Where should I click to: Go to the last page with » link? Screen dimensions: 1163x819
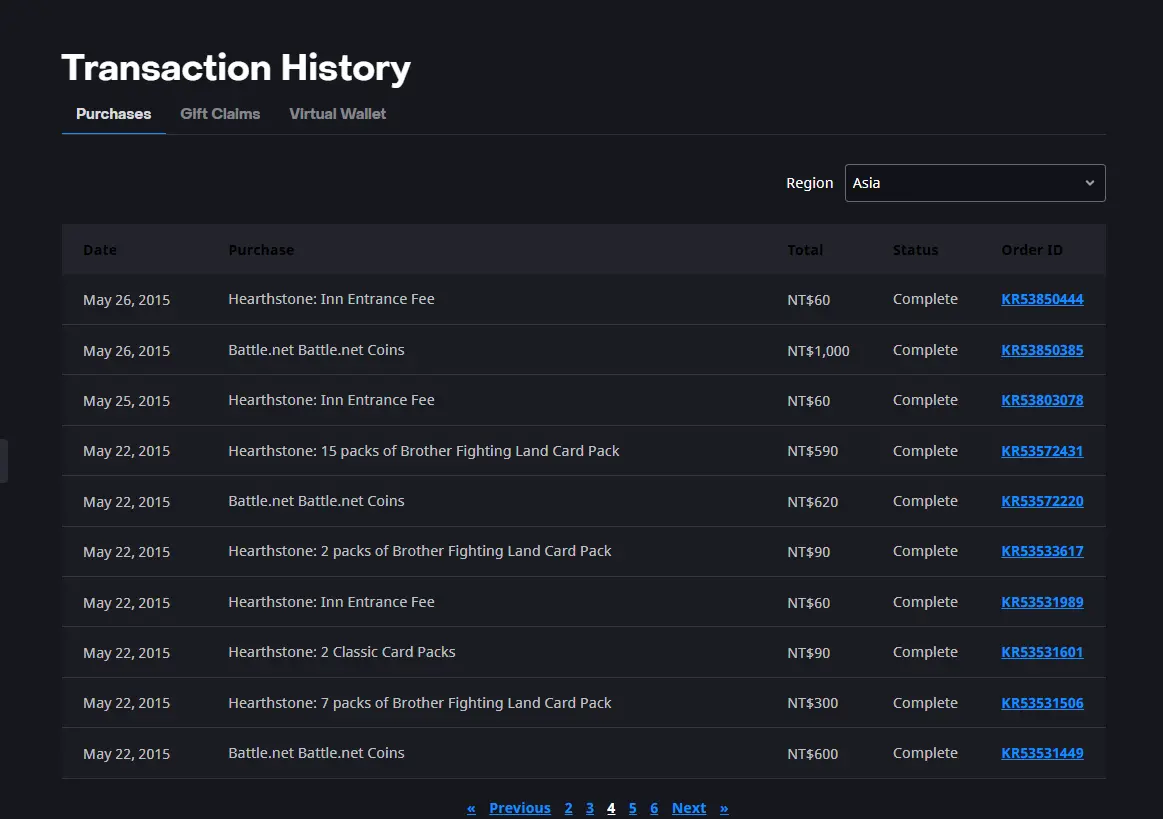click(724, 808)
